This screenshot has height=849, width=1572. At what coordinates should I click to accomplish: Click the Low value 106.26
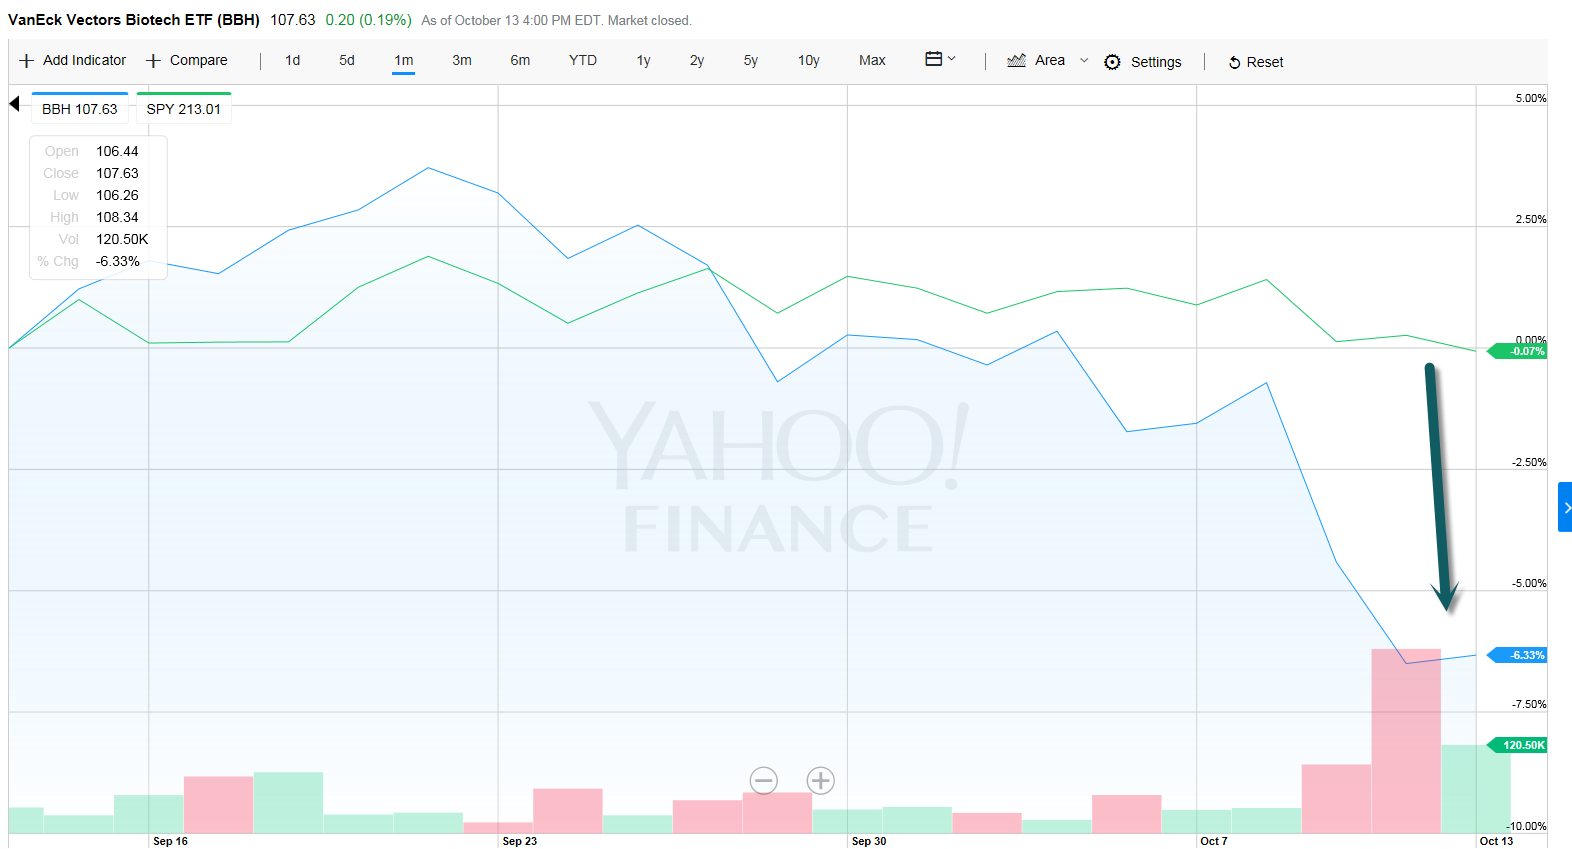[x=117, y=195]
